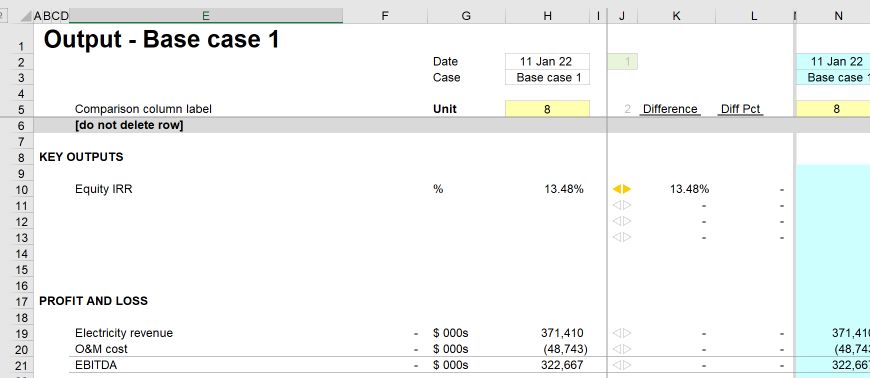870x378 pixels.
Task: Click the Comparison column label cell
Action: click(x=143, y=109)
